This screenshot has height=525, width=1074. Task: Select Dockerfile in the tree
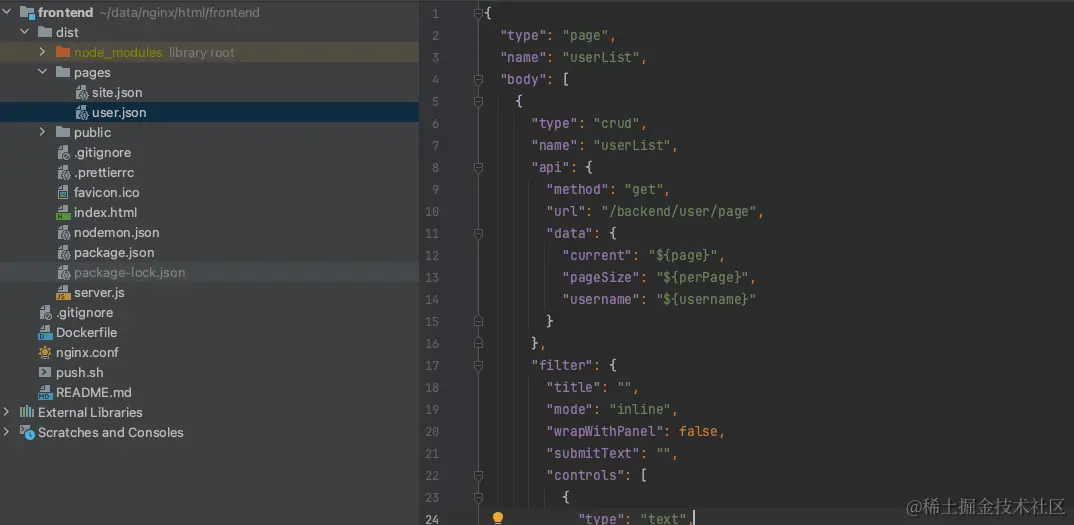86,332
